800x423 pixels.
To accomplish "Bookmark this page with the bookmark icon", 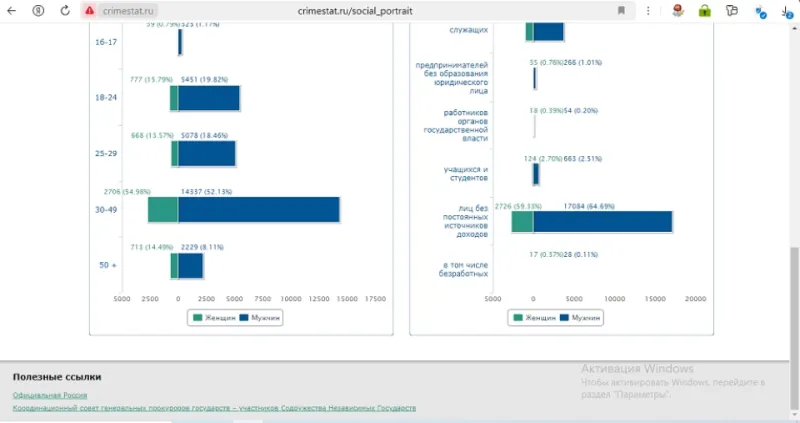I will [x=621, y=10].
